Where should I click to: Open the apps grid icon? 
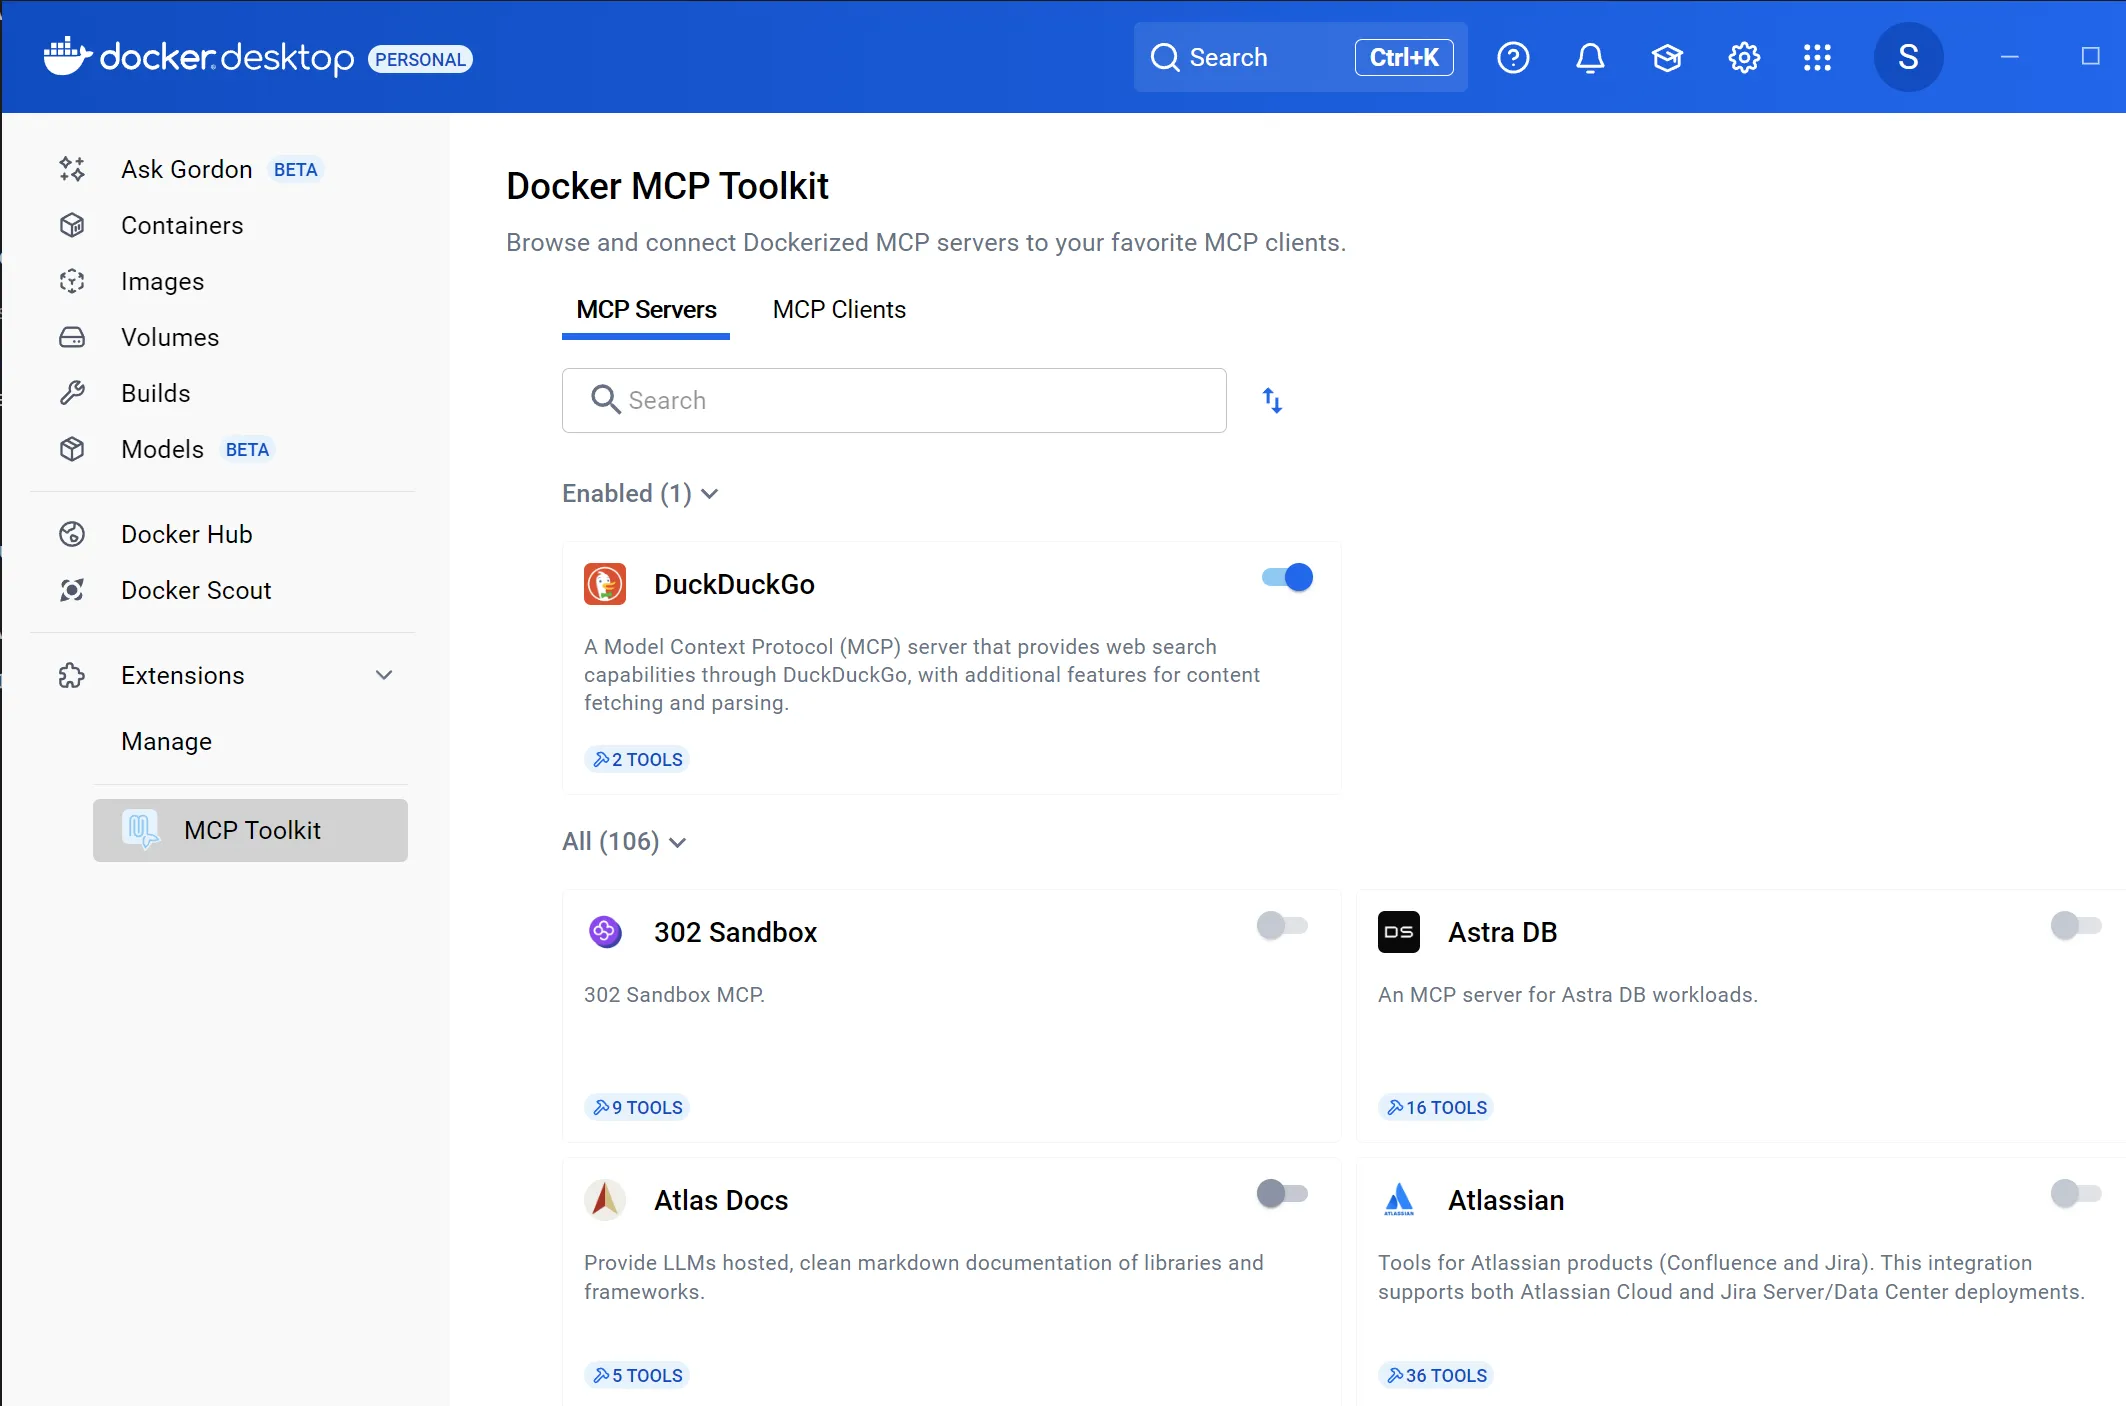coord(1817,58)
